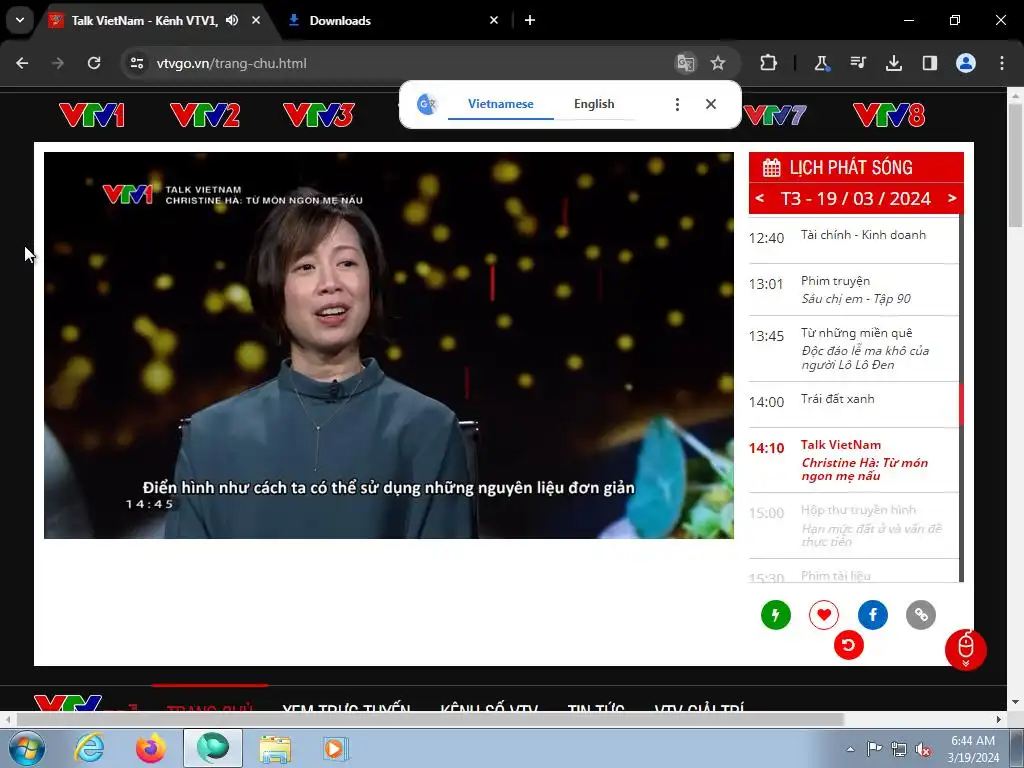
Task: Open Firefox from taskbar
Action: 151,748
